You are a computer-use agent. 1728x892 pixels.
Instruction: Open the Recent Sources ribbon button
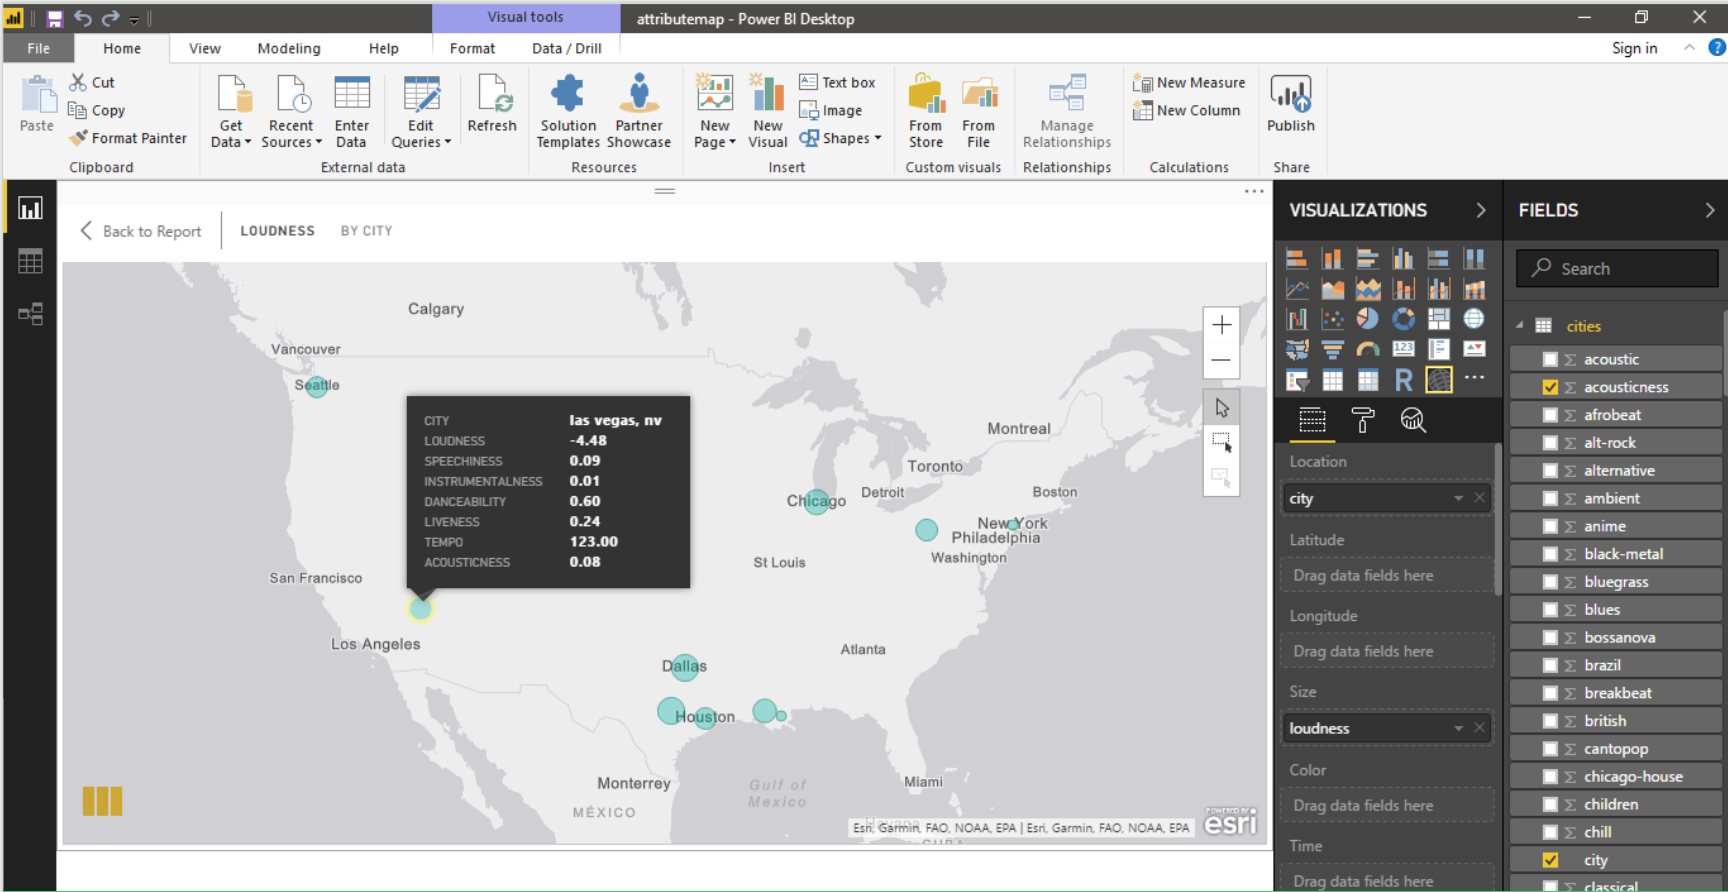pyautogui.click(x=291, y=112)
